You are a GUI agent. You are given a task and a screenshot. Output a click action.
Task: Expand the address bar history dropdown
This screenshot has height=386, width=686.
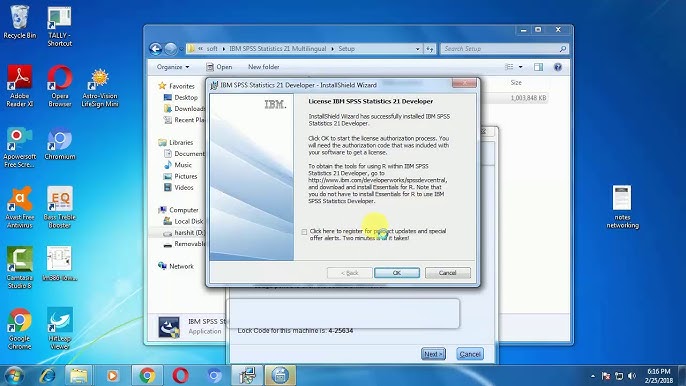coord(417,49)
